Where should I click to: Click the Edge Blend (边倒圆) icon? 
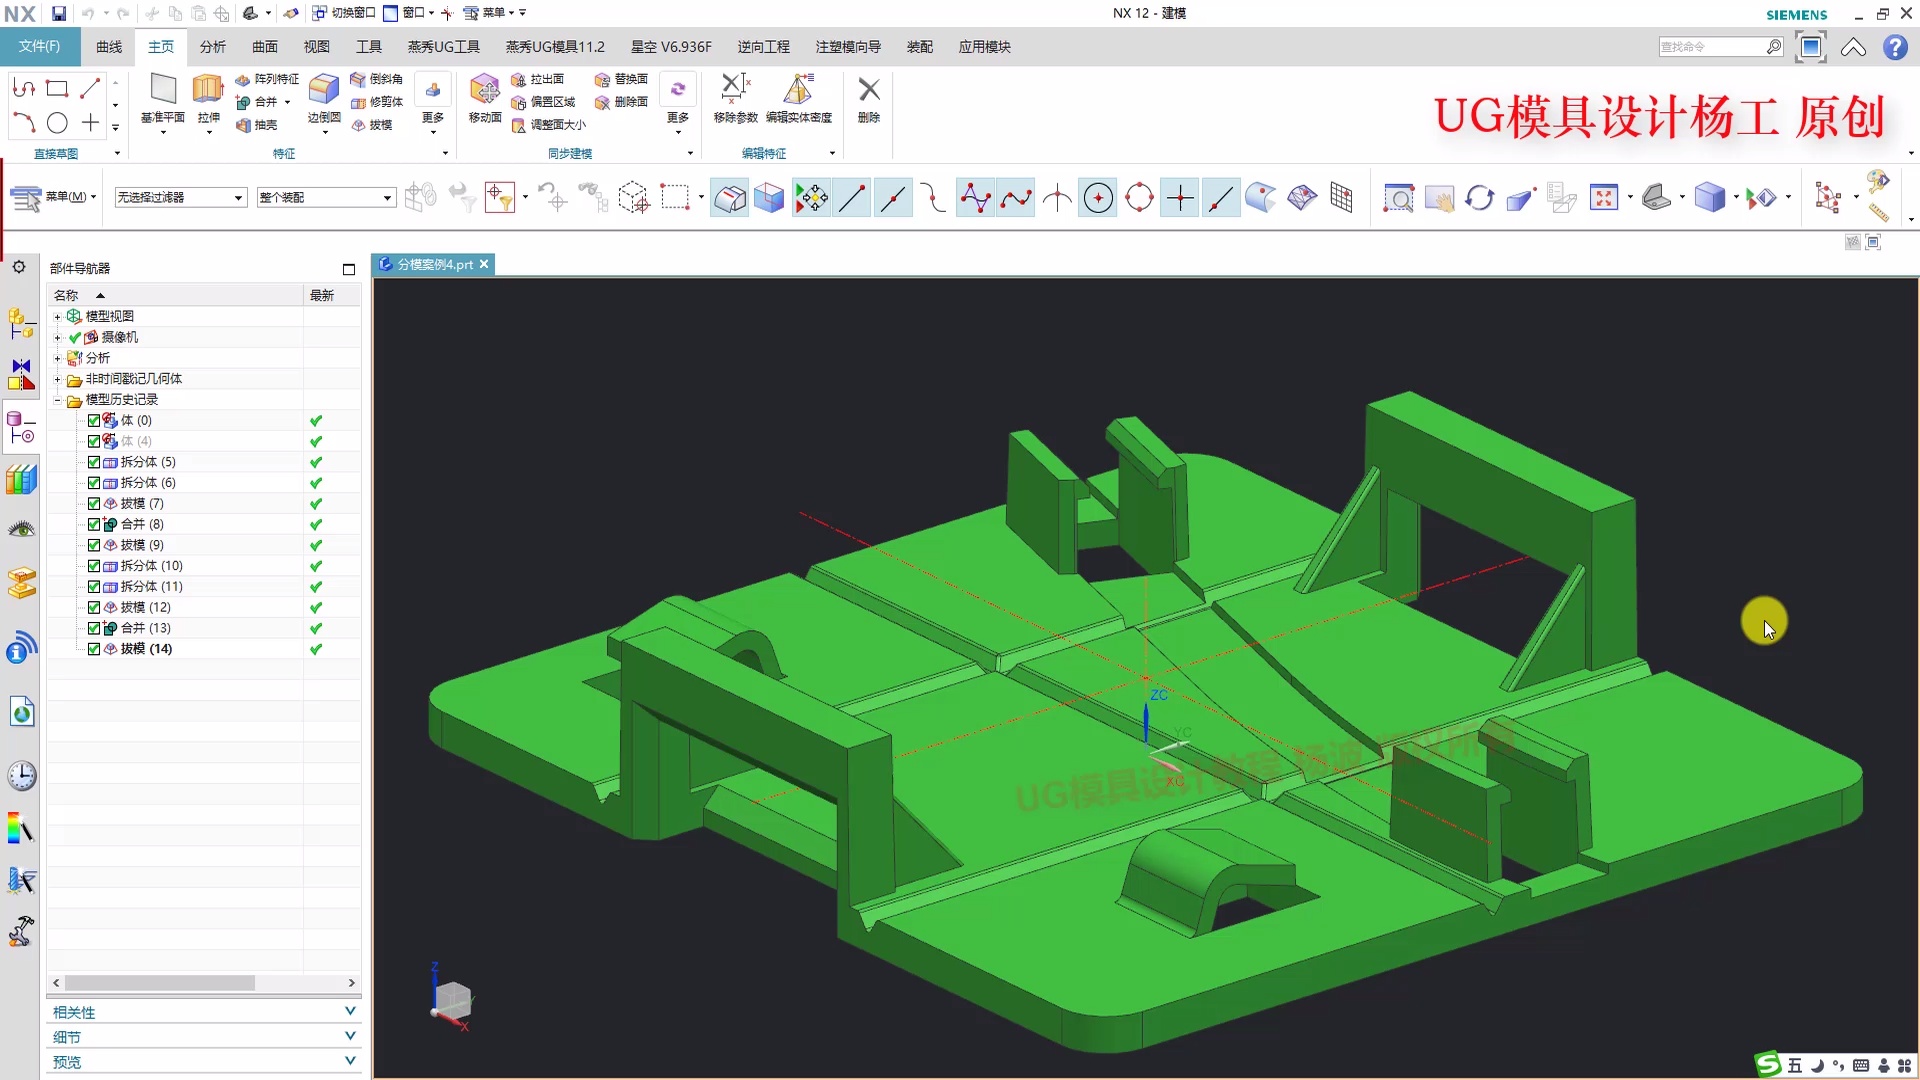323,90
